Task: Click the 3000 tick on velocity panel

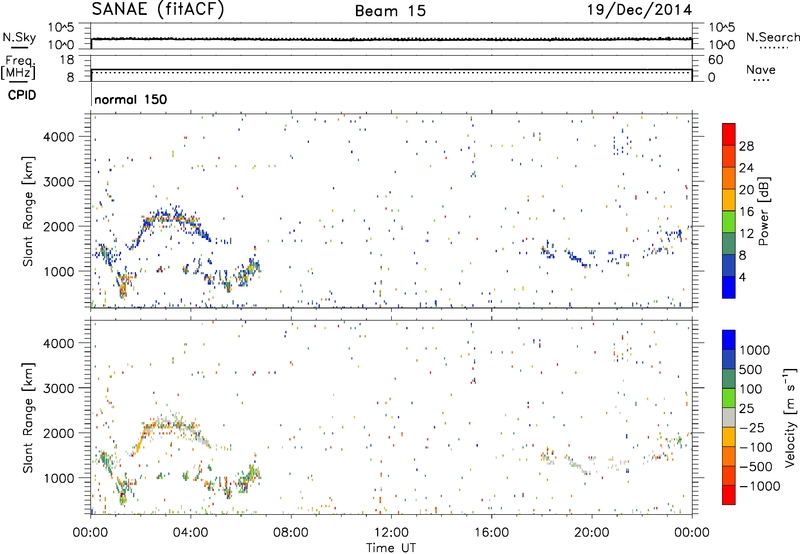Action: 59,388
